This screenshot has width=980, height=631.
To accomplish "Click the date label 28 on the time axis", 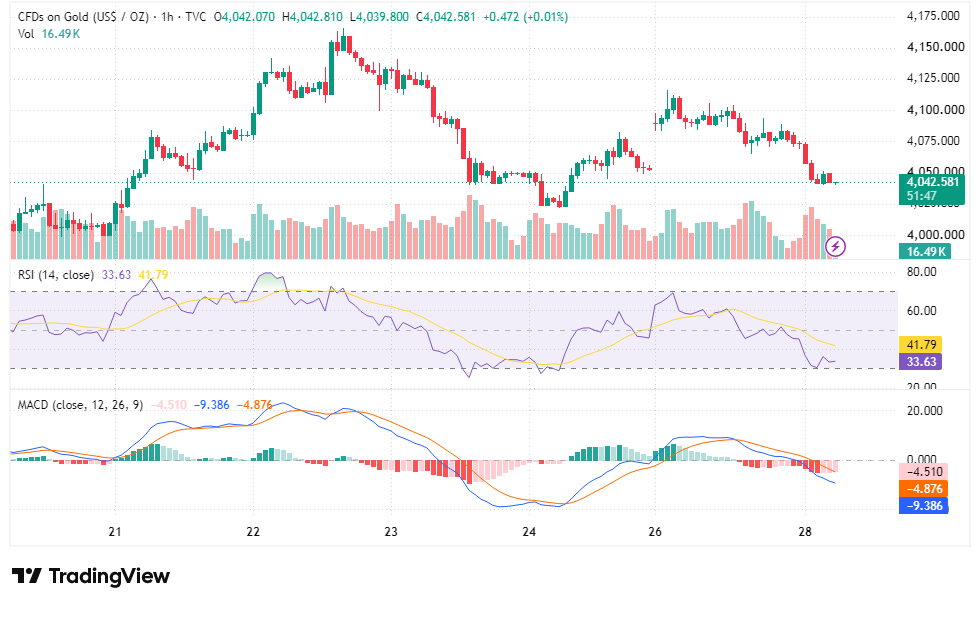I will [805, 532].
